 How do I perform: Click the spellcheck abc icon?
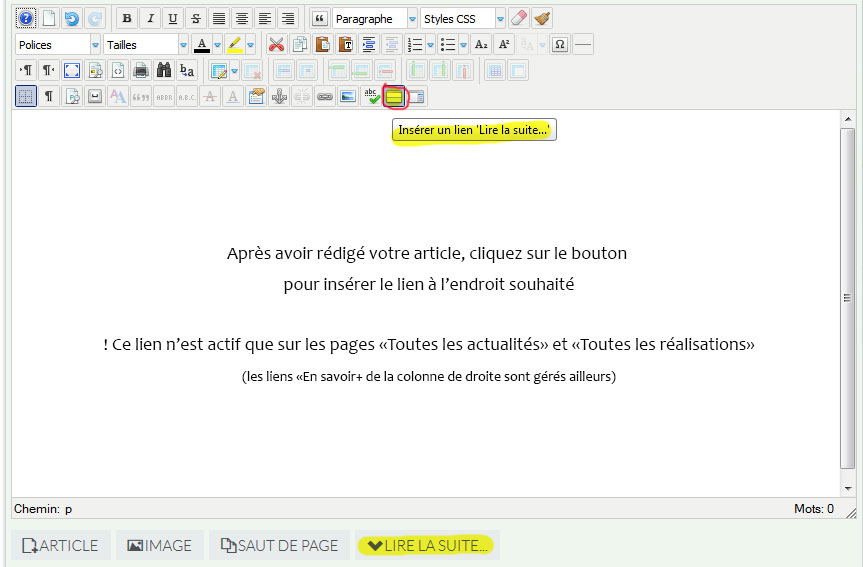[x=371, y=97]
